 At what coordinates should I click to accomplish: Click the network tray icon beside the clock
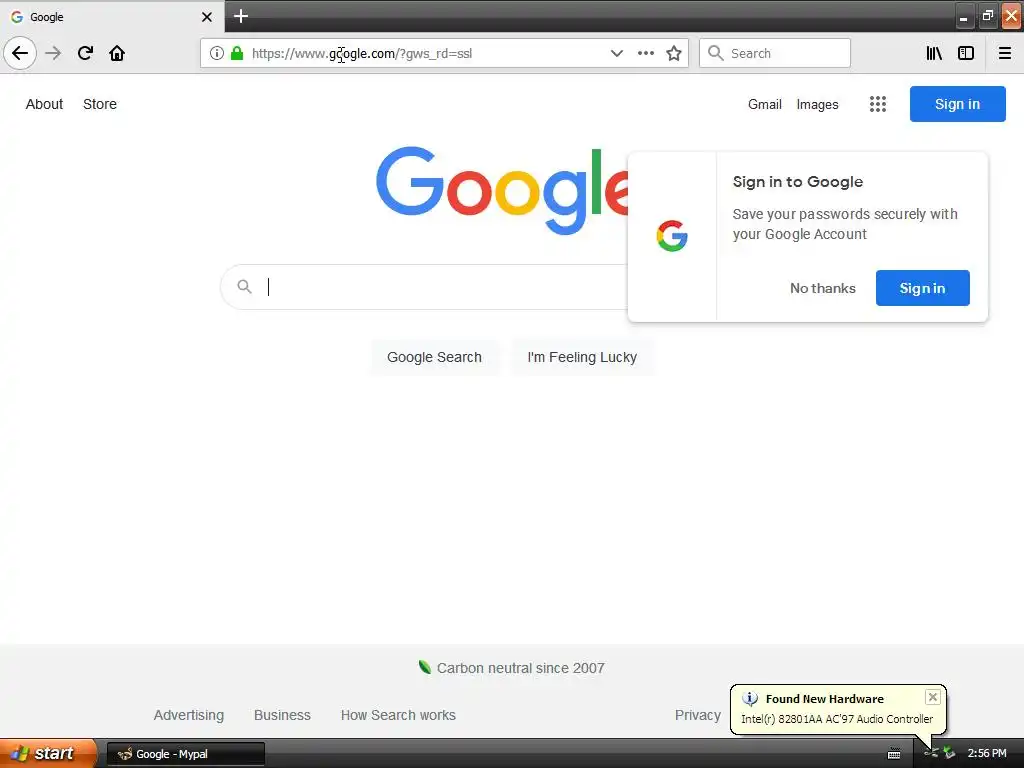click(x=949, y=753)
